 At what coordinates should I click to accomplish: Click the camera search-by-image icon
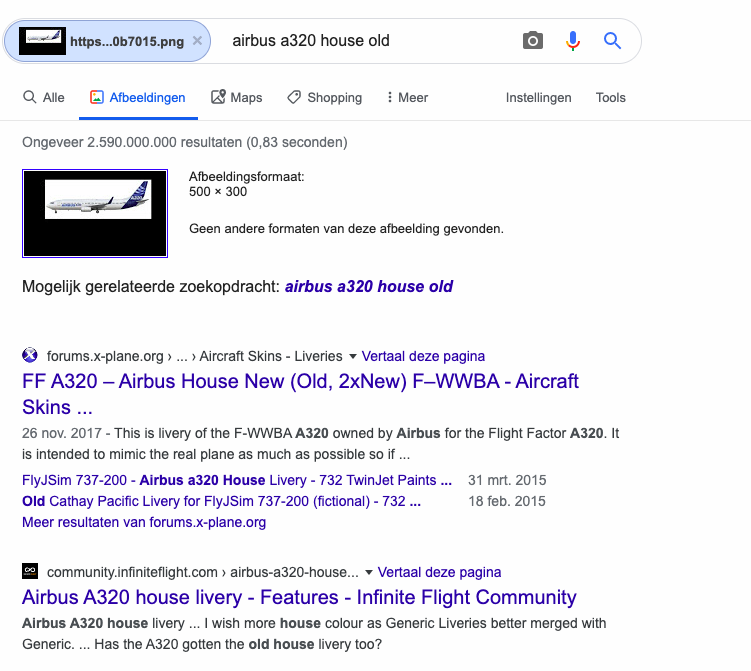533,41
